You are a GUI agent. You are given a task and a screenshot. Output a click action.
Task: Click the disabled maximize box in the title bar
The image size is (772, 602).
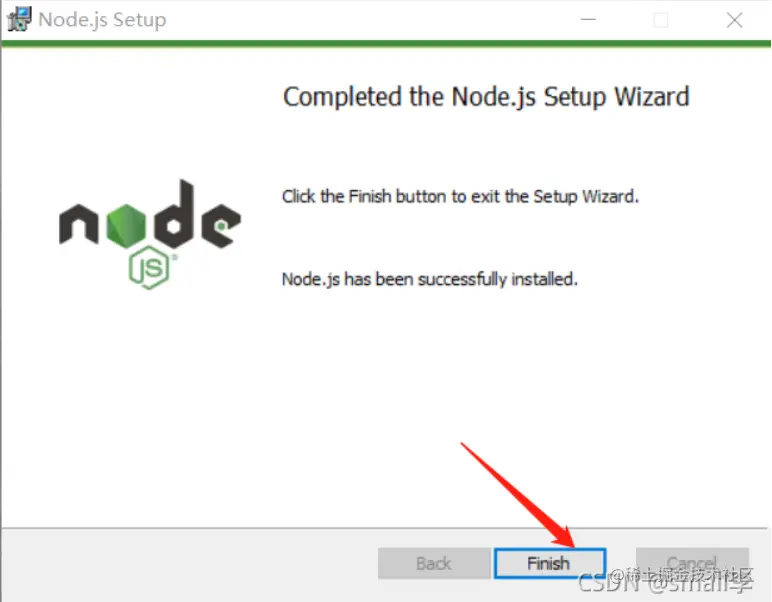(x=660, y=20)
